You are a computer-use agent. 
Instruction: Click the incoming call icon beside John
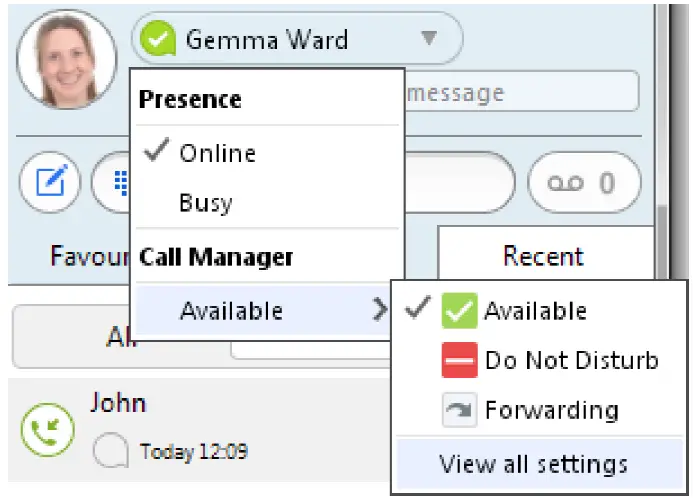(x=45, y=429)
